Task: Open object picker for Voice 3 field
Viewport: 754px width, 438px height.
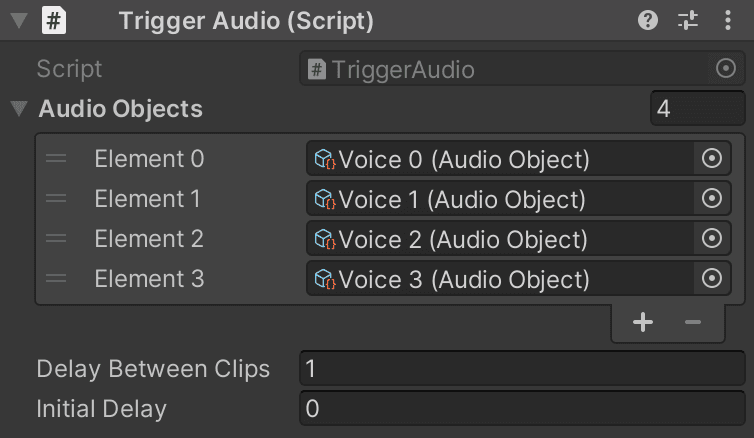Action: click(x=712, y=278)
